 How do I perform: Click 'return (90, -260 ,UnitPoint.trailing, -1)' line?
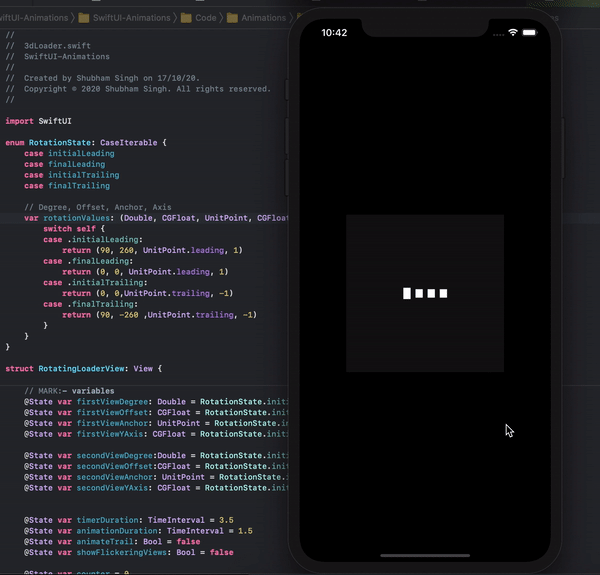pos(160,314)
